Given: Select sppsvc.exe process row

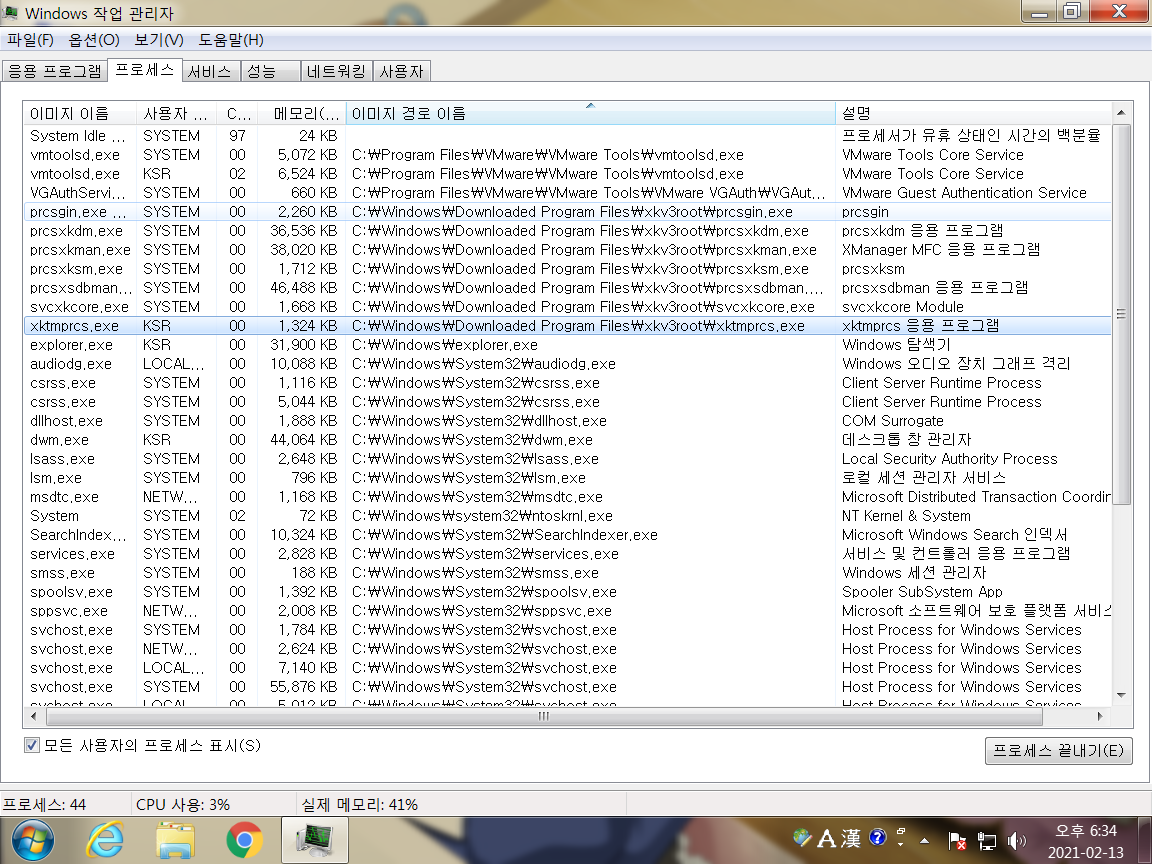Looking at the screenshot, I should pyautogui.click(x=567, y=611).
